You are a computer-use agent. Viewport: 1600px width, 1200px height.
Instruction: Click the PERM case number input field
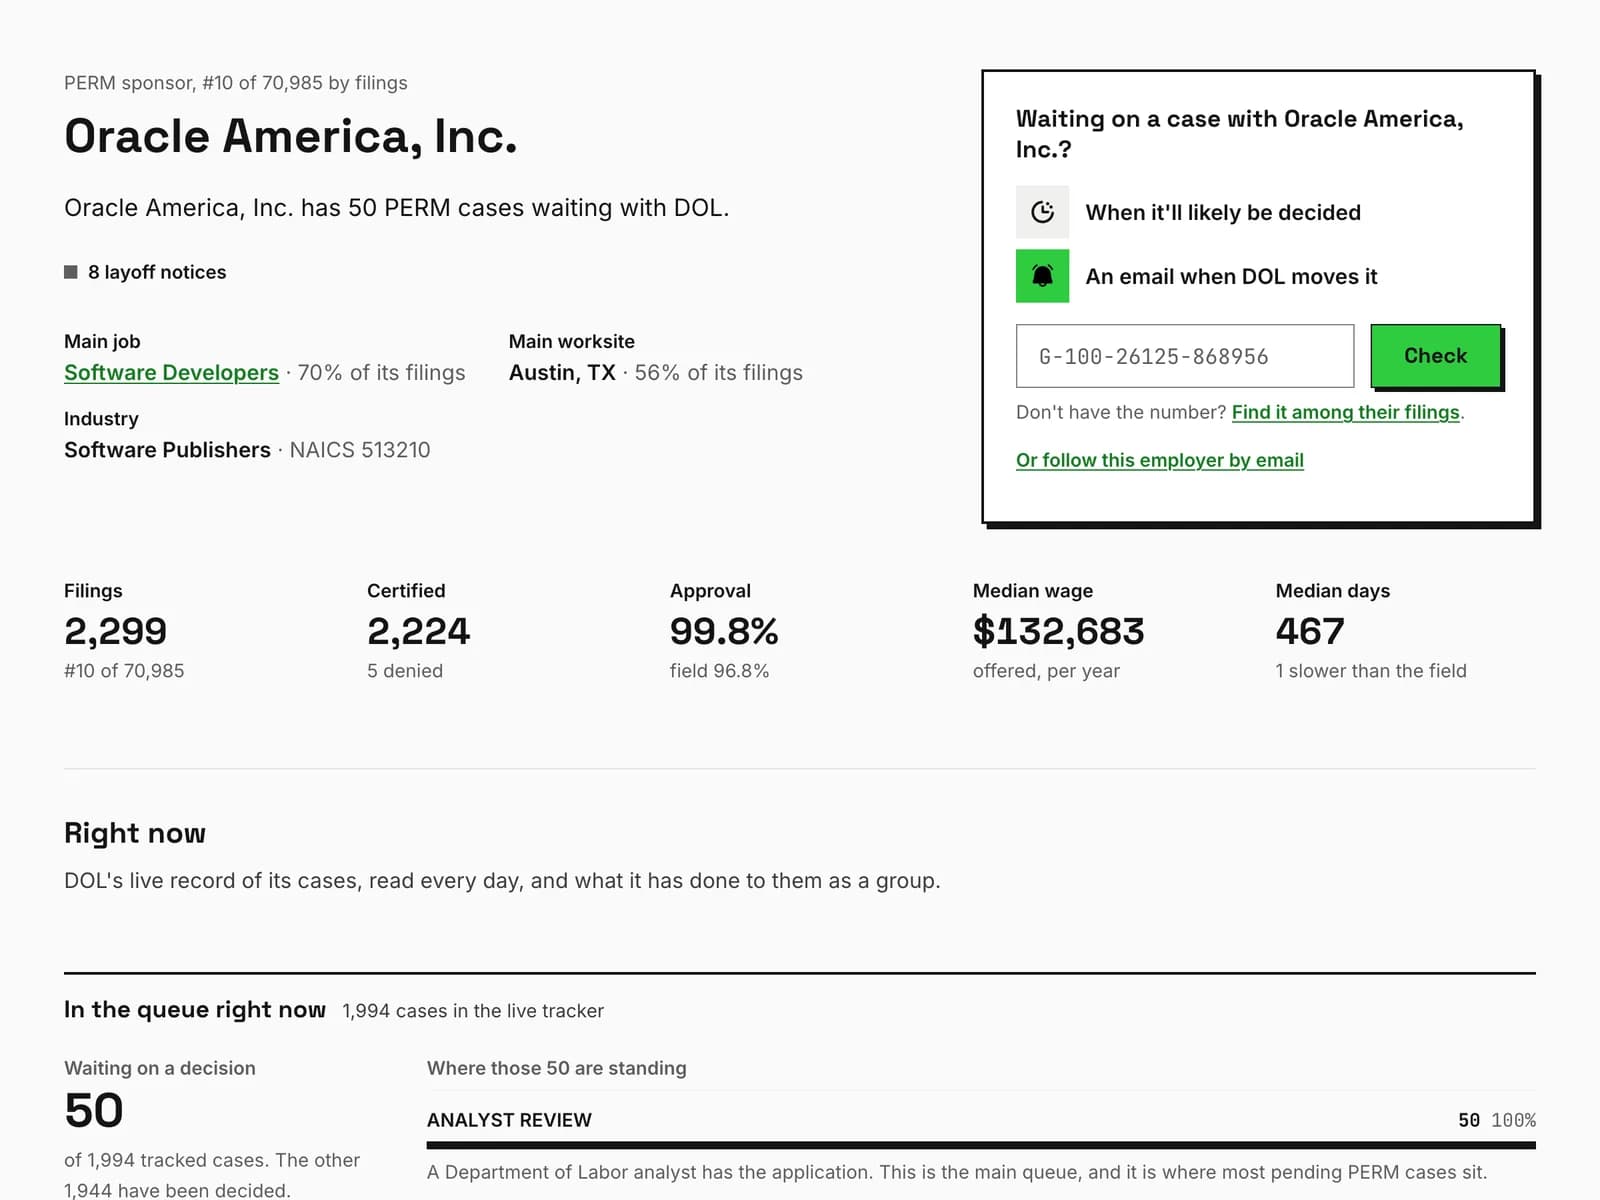[1185, 356]
